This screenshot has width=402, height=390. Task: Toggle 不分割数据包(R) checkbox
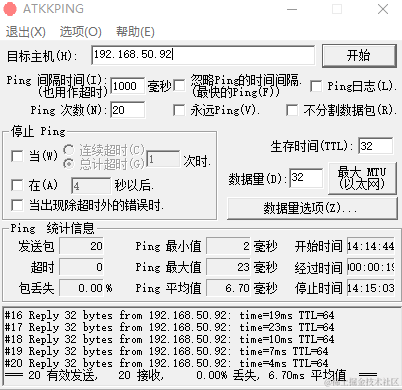tap(292, 110)
